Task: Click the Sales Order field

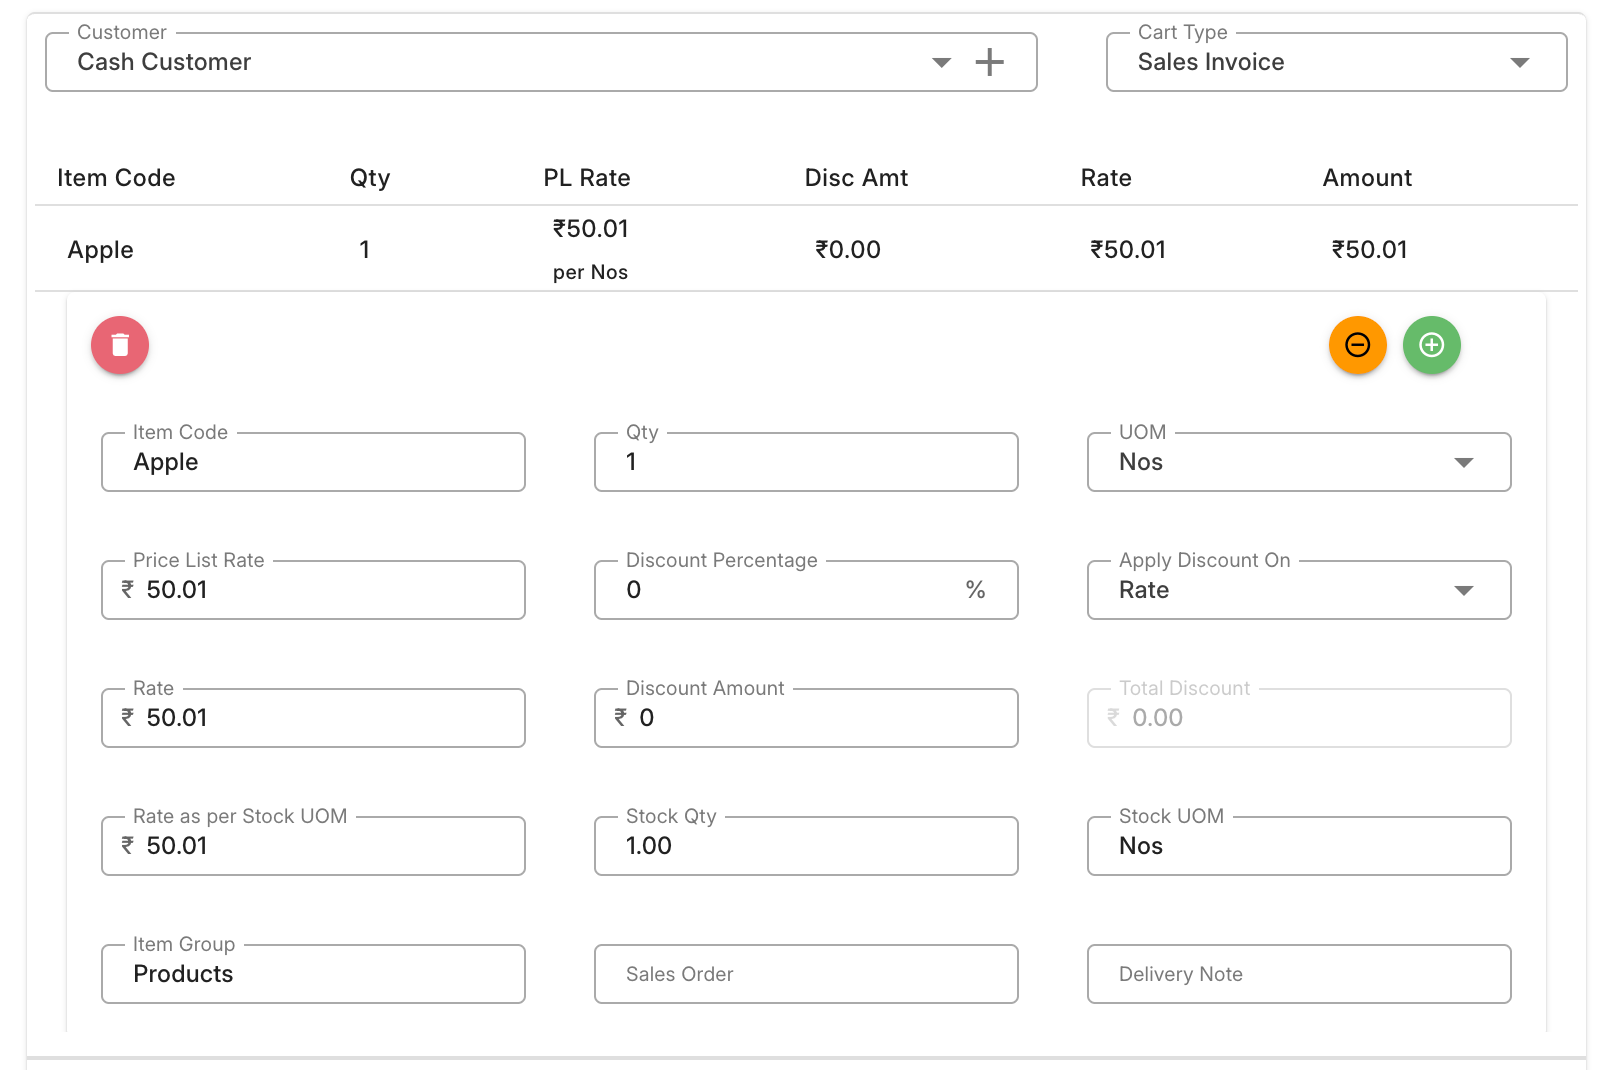Action: pyautogui.click(x=806, y=974)
